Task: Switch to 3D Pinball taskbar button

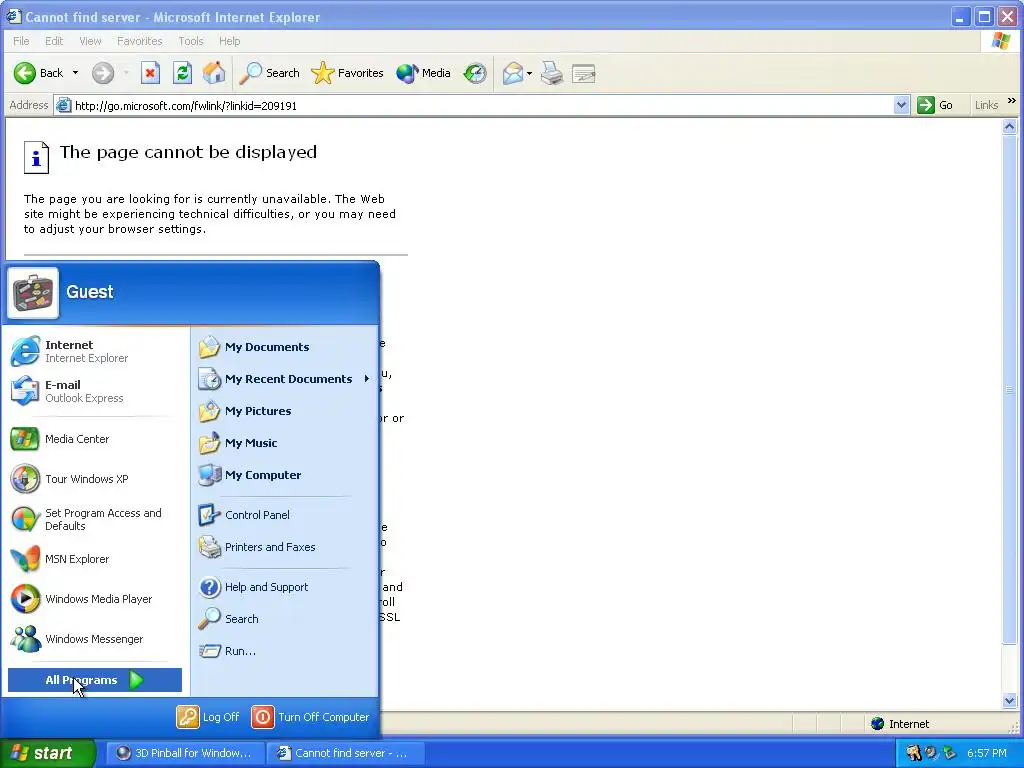Action: click(x=185, y=753)
